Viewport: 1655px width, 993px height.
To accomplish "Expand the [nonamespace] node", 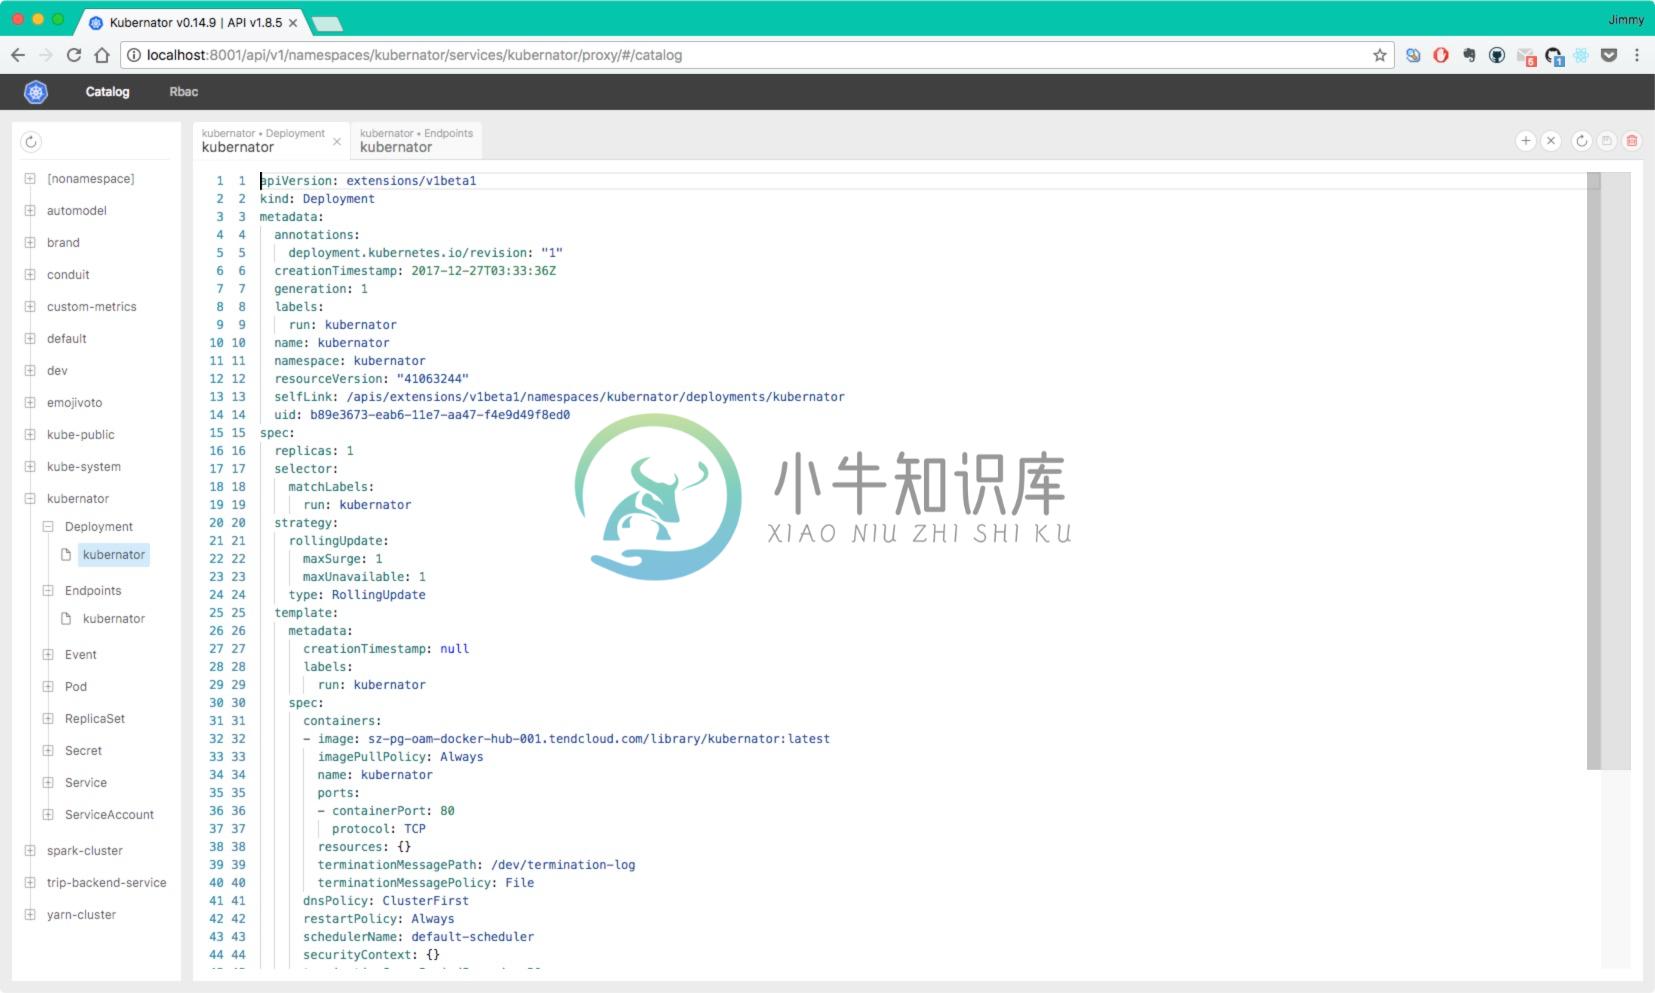I will [30, 179].
